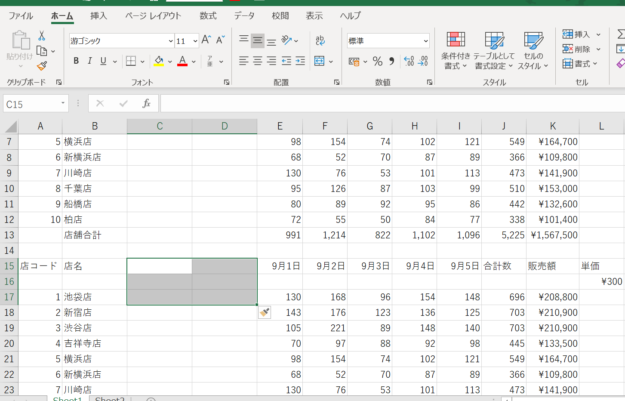Open Alignment group dialog launcher

pos(337,82)
